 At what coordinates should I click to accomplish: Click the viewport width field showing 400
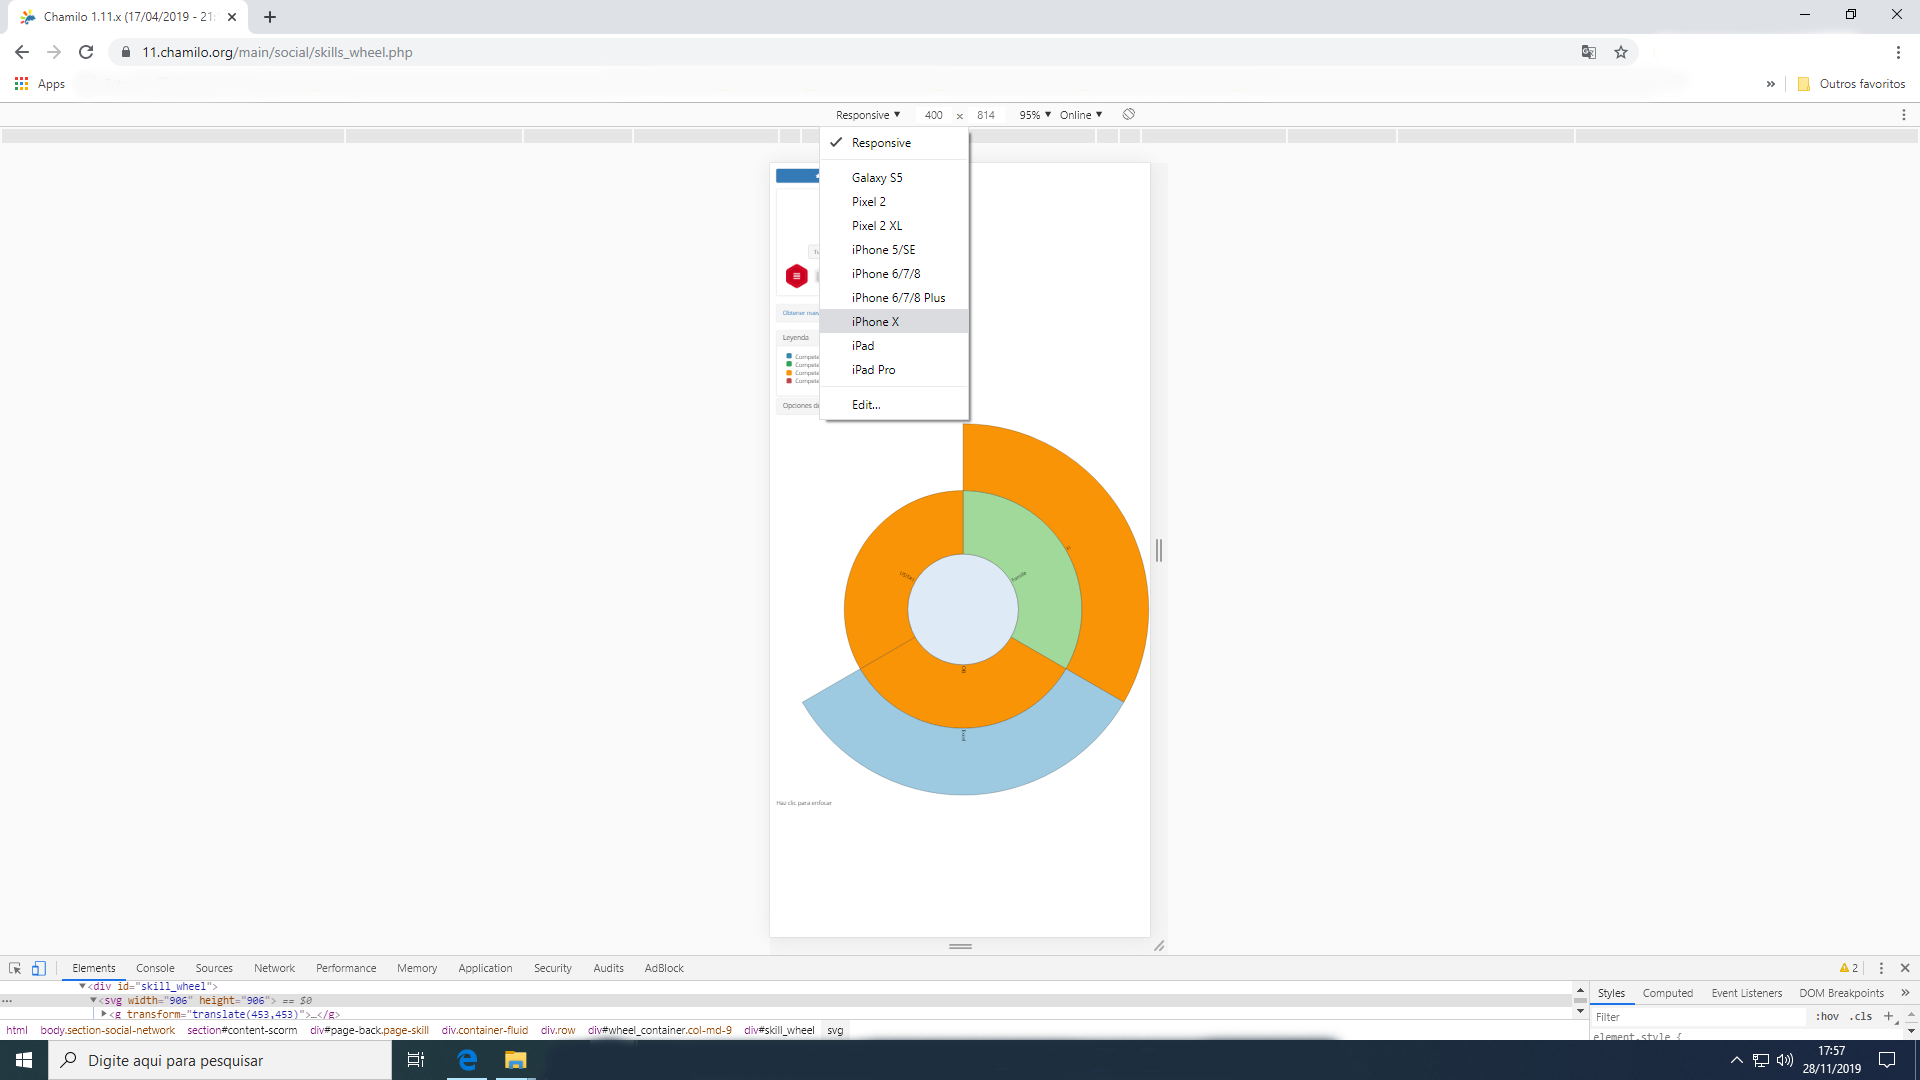pyautogui.click(x=933, y=115)
